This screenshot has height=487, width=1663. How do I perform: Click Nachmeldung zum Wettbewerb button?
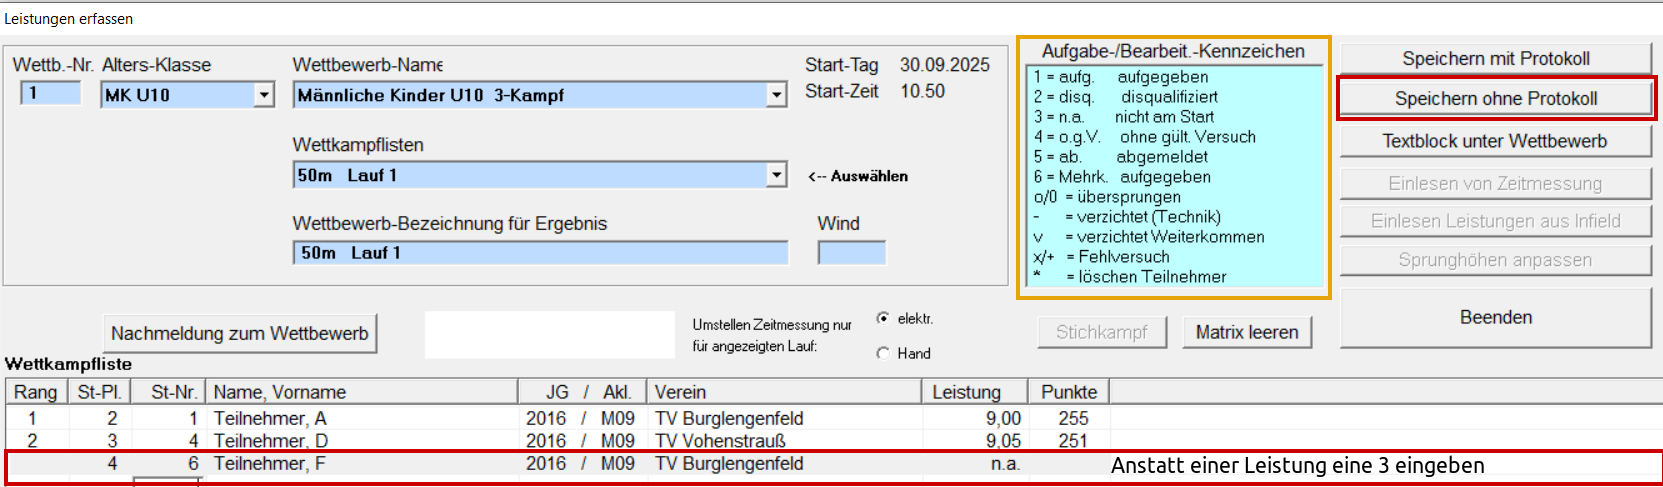(240, 334)
